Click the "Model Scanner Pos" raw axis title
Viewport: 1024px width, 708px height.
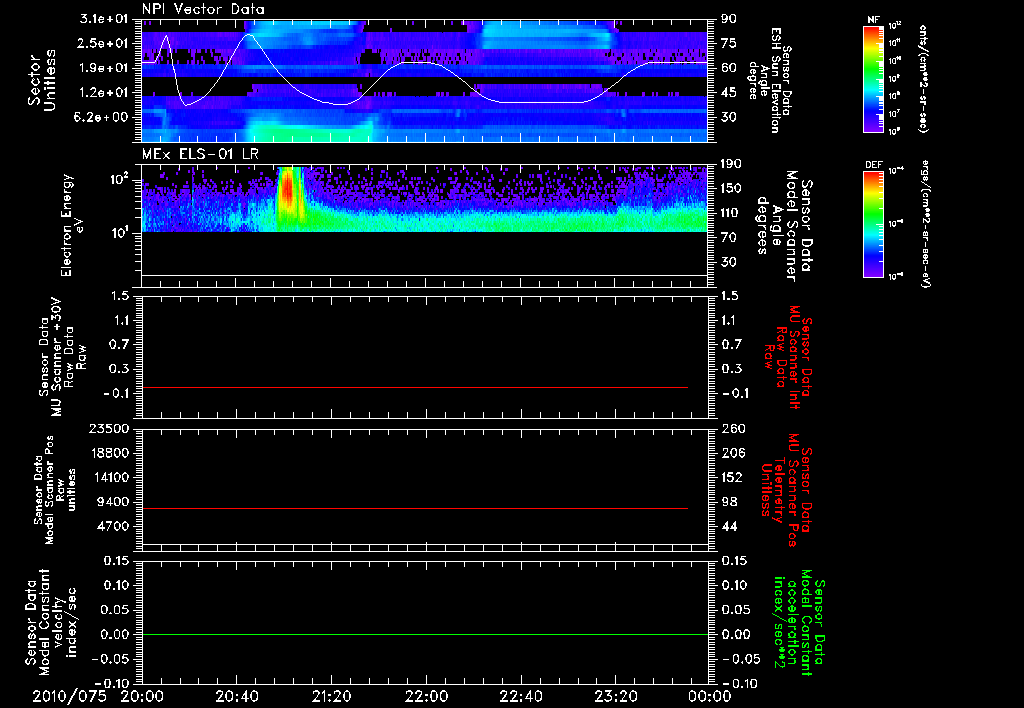point(55,490)
